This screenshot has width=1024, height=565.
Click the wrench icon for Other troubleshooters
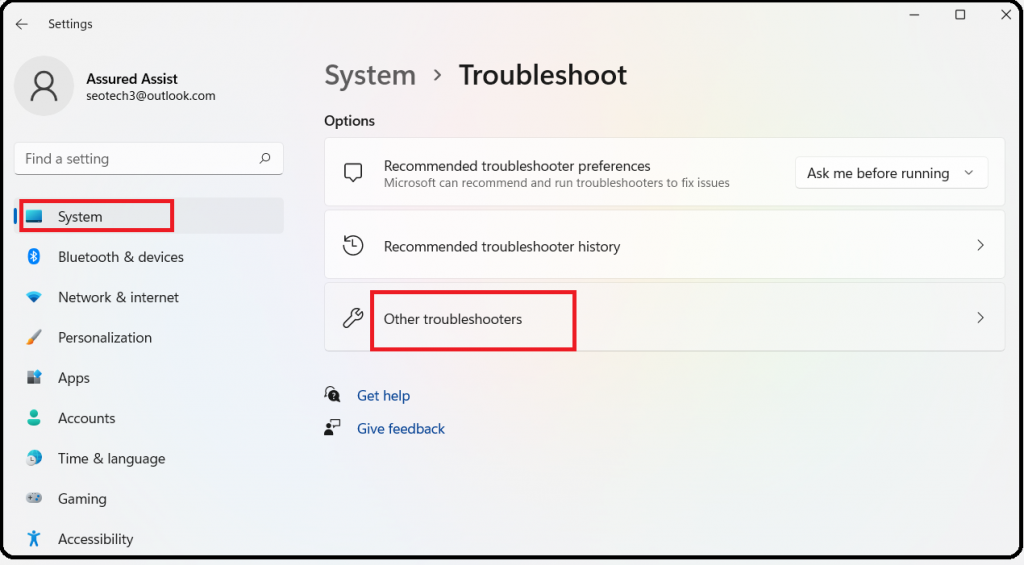tap(353, 318)
